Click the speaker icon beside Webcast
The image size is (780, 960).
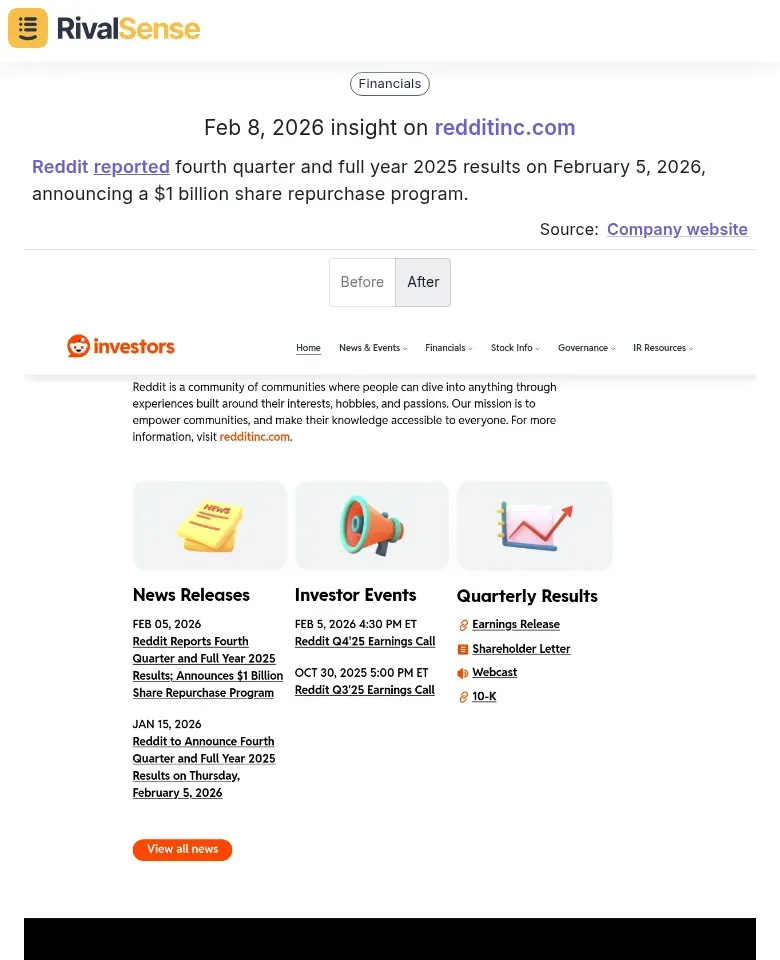(x=462, y=673)
